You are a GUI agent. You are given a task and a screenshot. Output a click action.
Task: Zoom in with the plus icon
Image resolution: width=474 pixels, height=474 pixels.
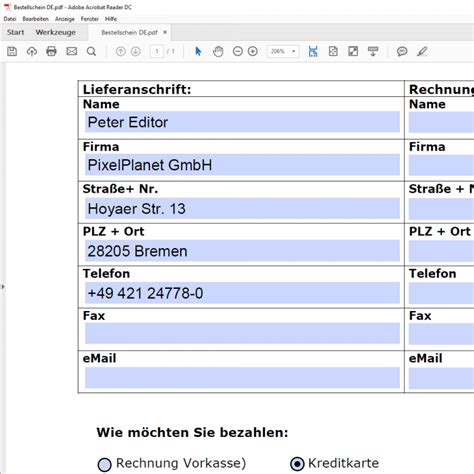coord(253,51)
